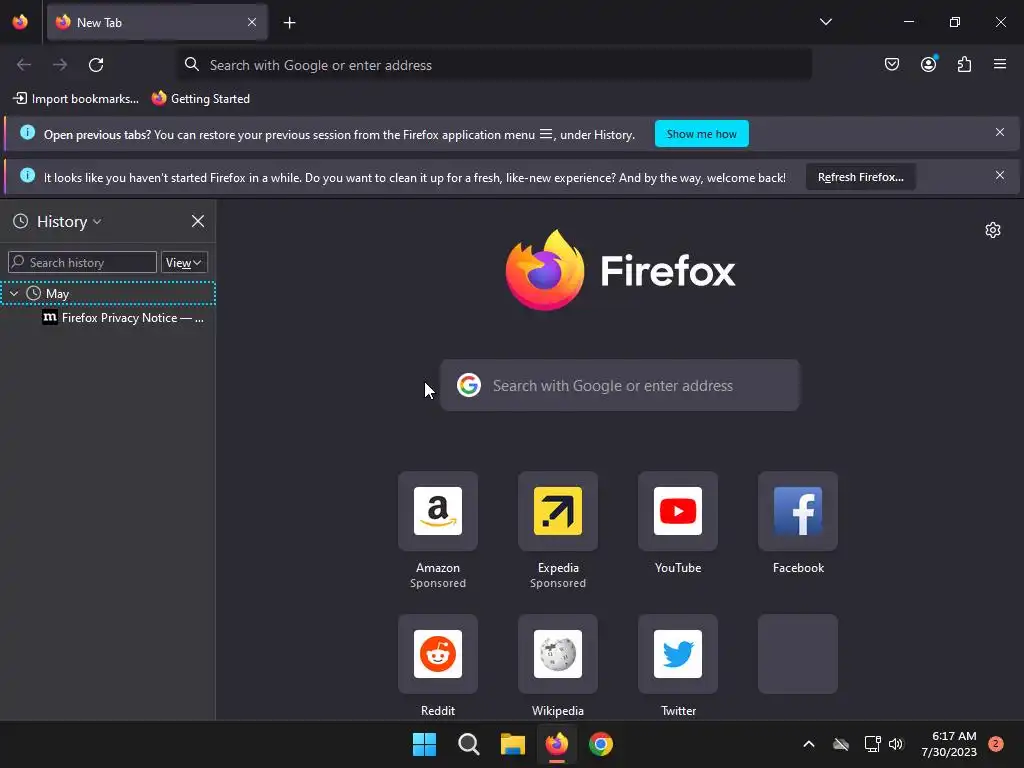
Task: Click Import bookmarks in bookmarks toolbar
Action: pyautogui.click(x=76, y=99)
